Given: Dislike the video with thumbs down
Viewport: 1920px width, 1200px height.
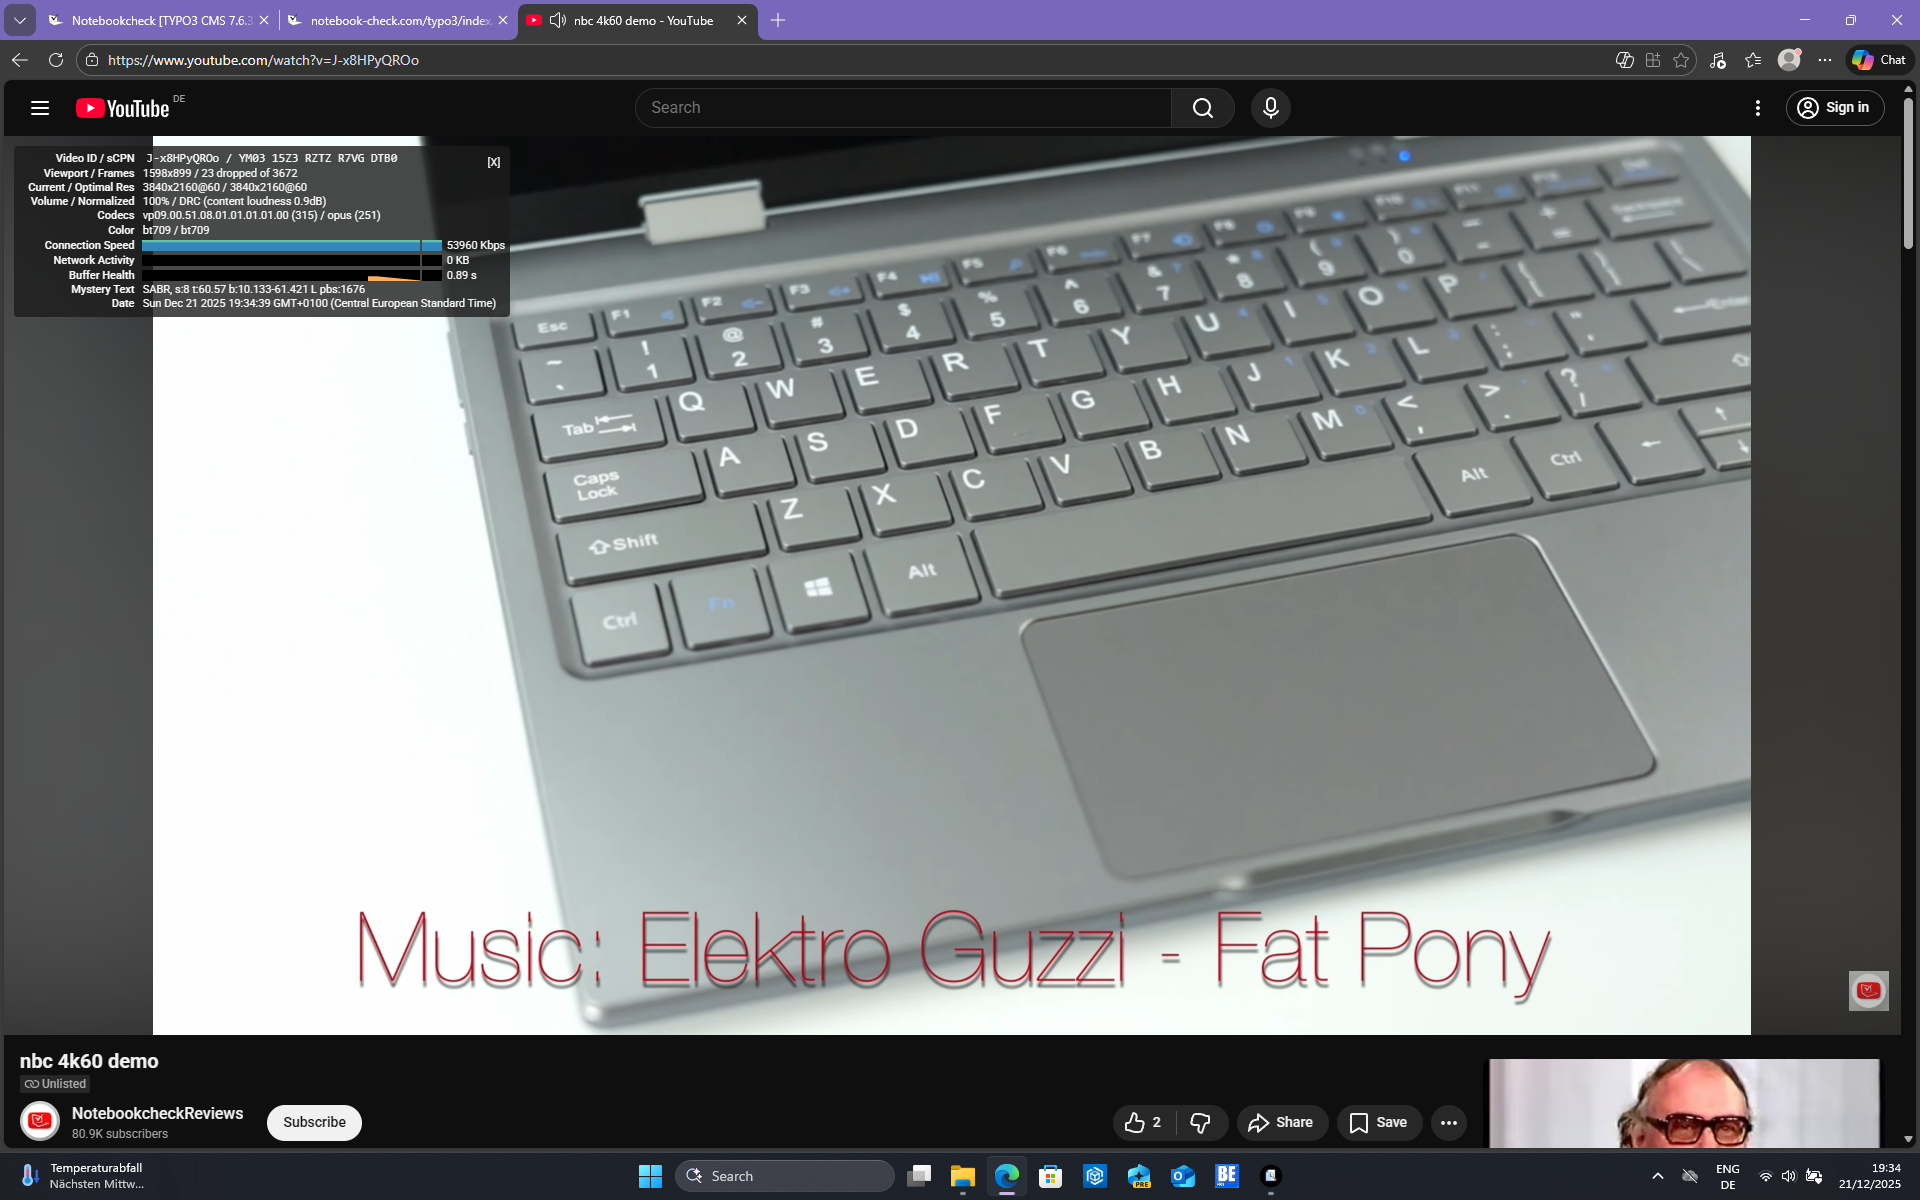Looking at the screenshot, I should (1201, 1122).
